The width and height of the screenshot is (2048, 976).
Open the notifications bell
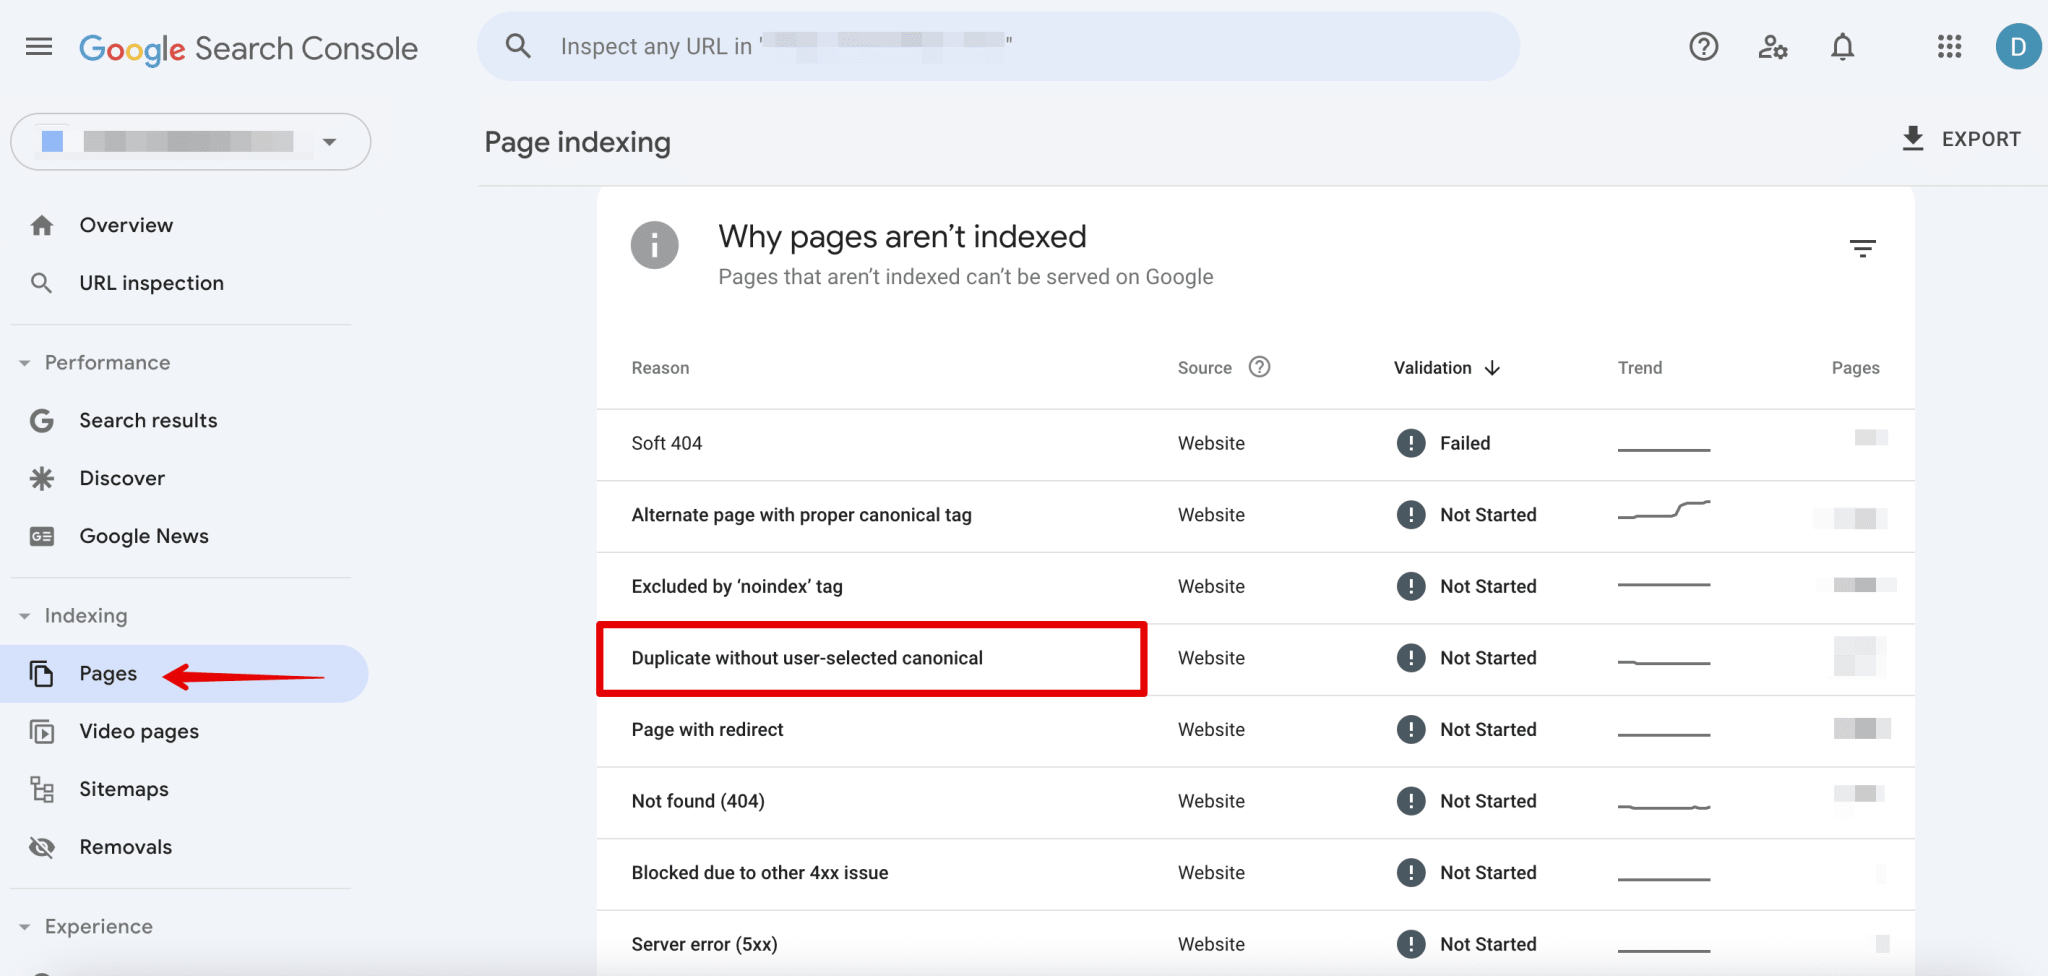pyautogui.click(x=1843, y=46)
